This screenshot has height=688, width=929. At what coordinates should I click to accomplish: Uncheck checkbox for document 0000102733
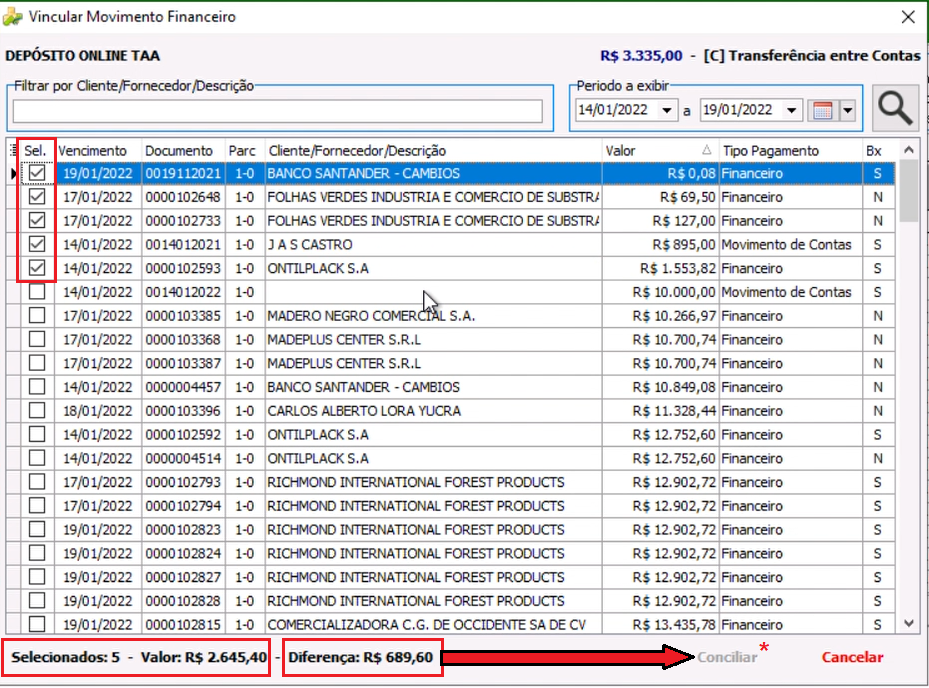(x=37, y=220)
